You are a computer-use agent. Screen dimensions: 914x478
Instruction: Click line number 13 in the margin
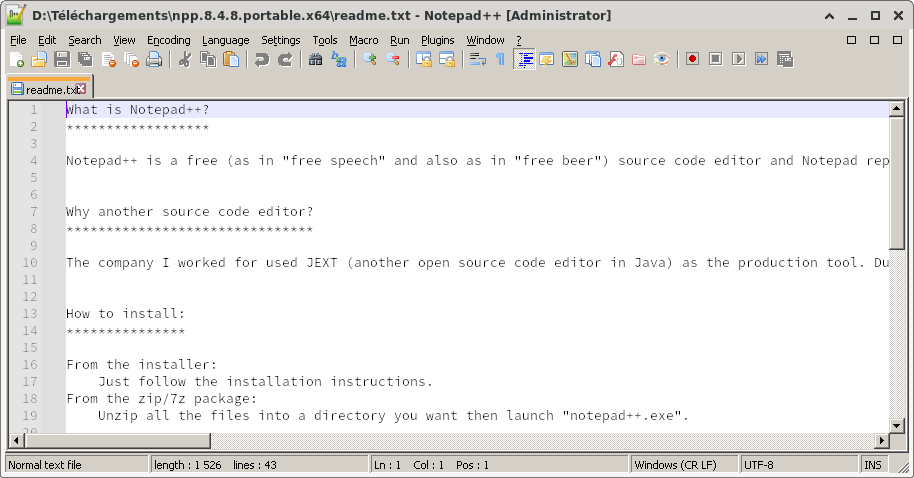point(30,314)
